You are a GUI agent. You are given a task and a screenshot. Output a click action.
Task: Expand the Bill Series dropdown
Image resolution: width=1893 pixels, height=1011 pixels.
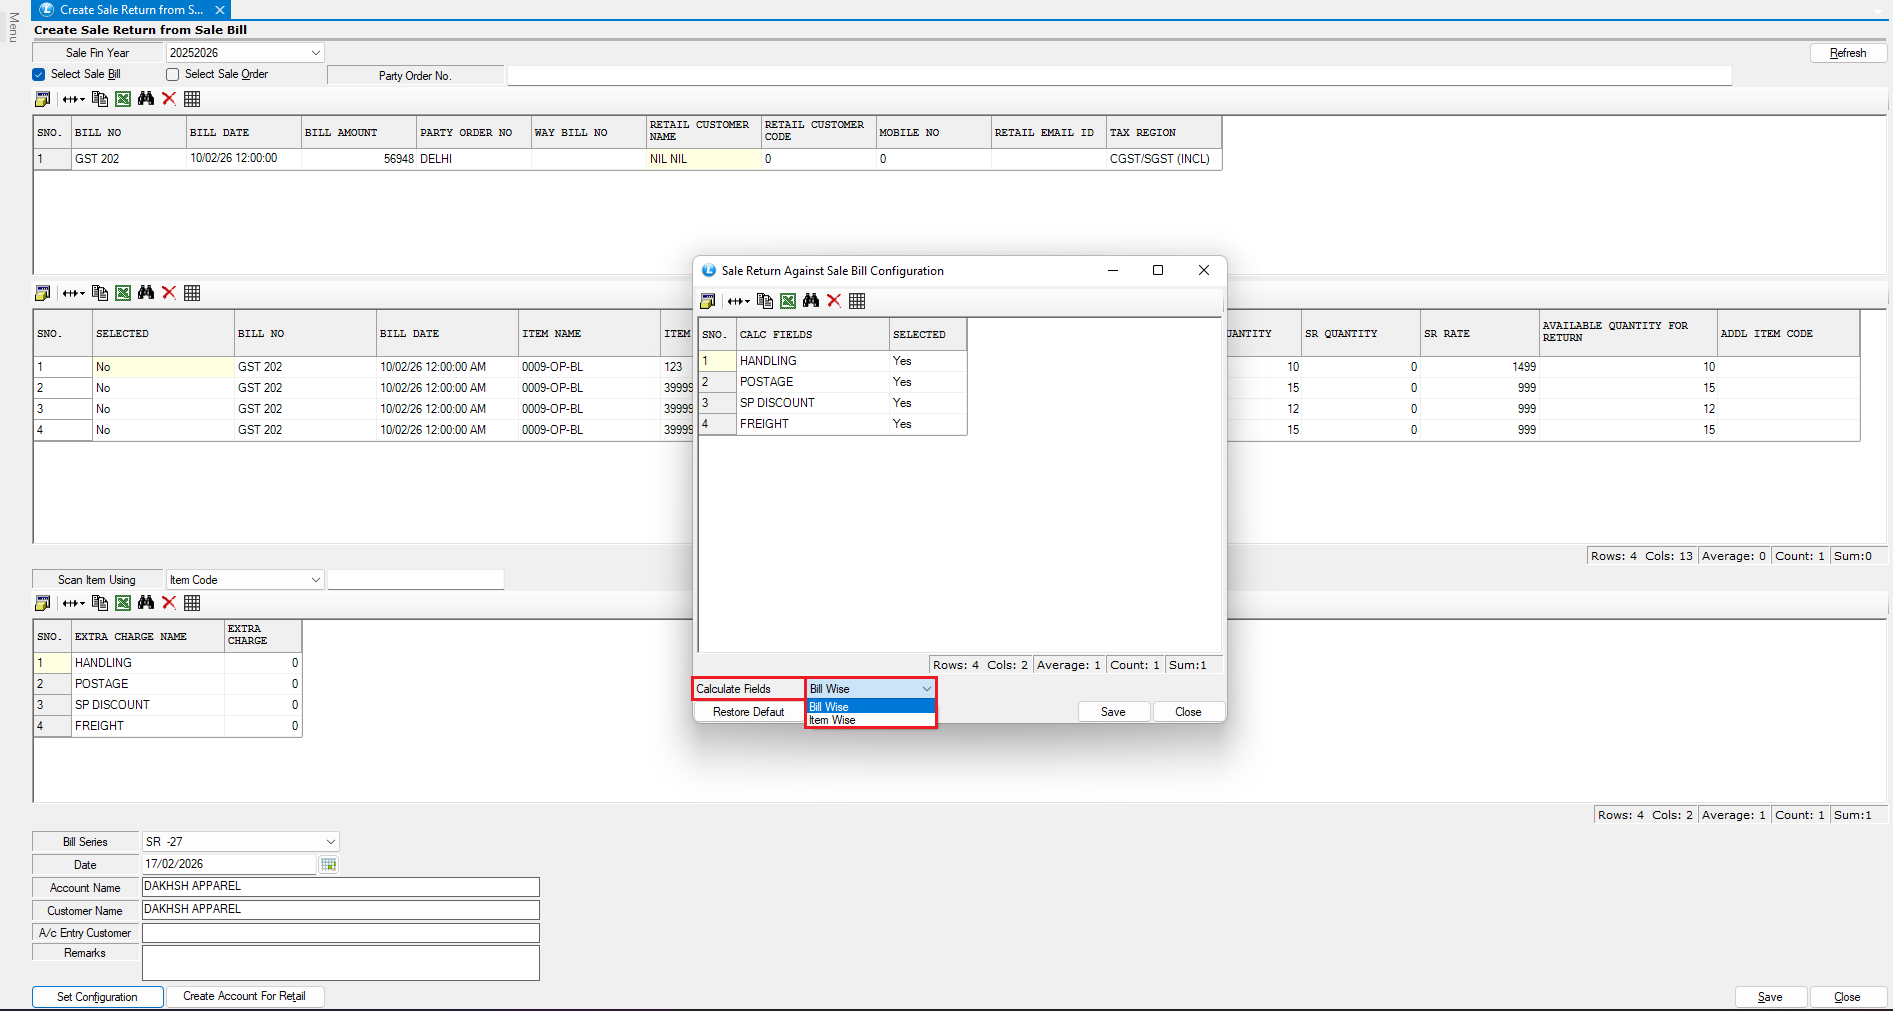330,842
